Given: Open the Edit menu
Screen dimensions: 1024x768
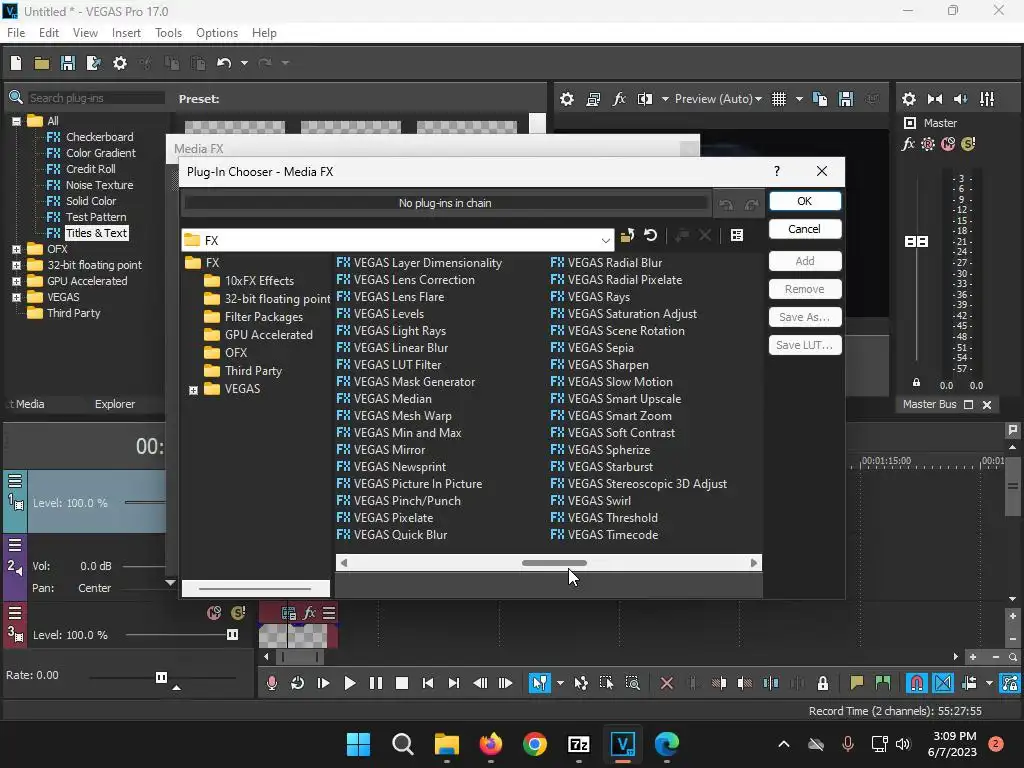Looking at the screenshot, I should pos(49,33).
